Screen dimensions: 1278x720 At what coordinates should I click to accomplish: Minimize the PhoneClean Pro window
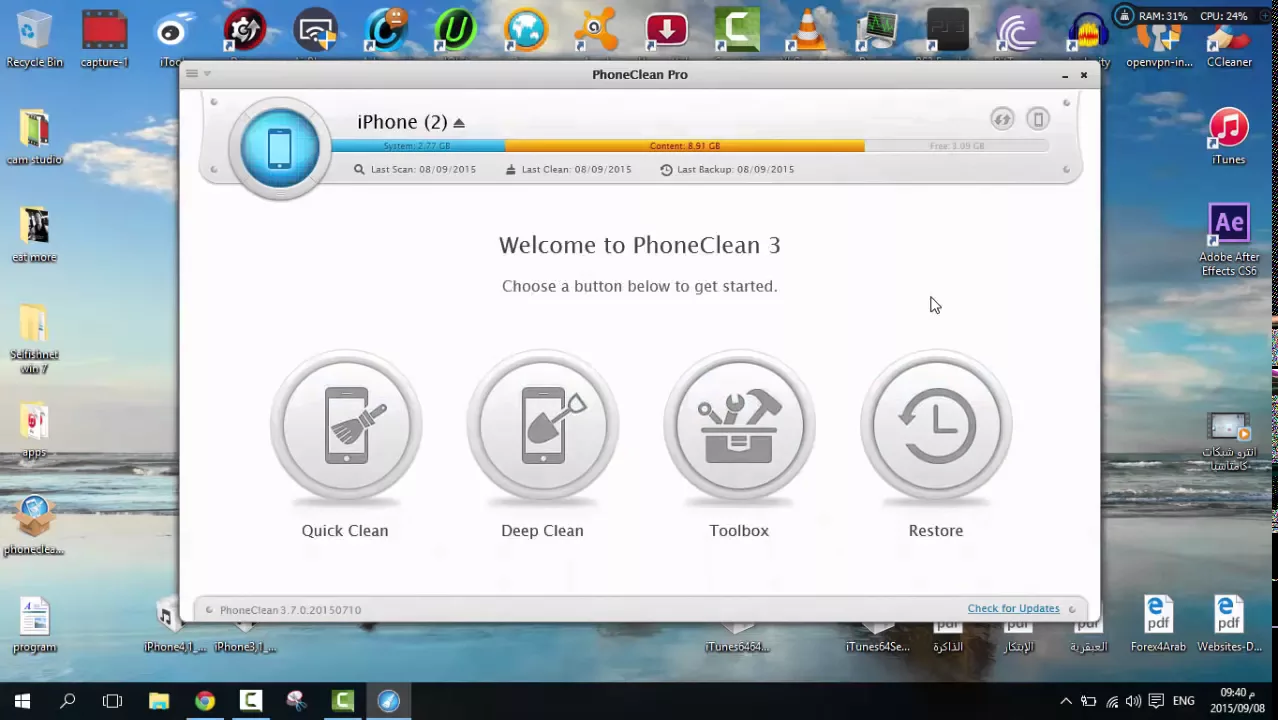pyautogui.click(x=1065, y=75)
